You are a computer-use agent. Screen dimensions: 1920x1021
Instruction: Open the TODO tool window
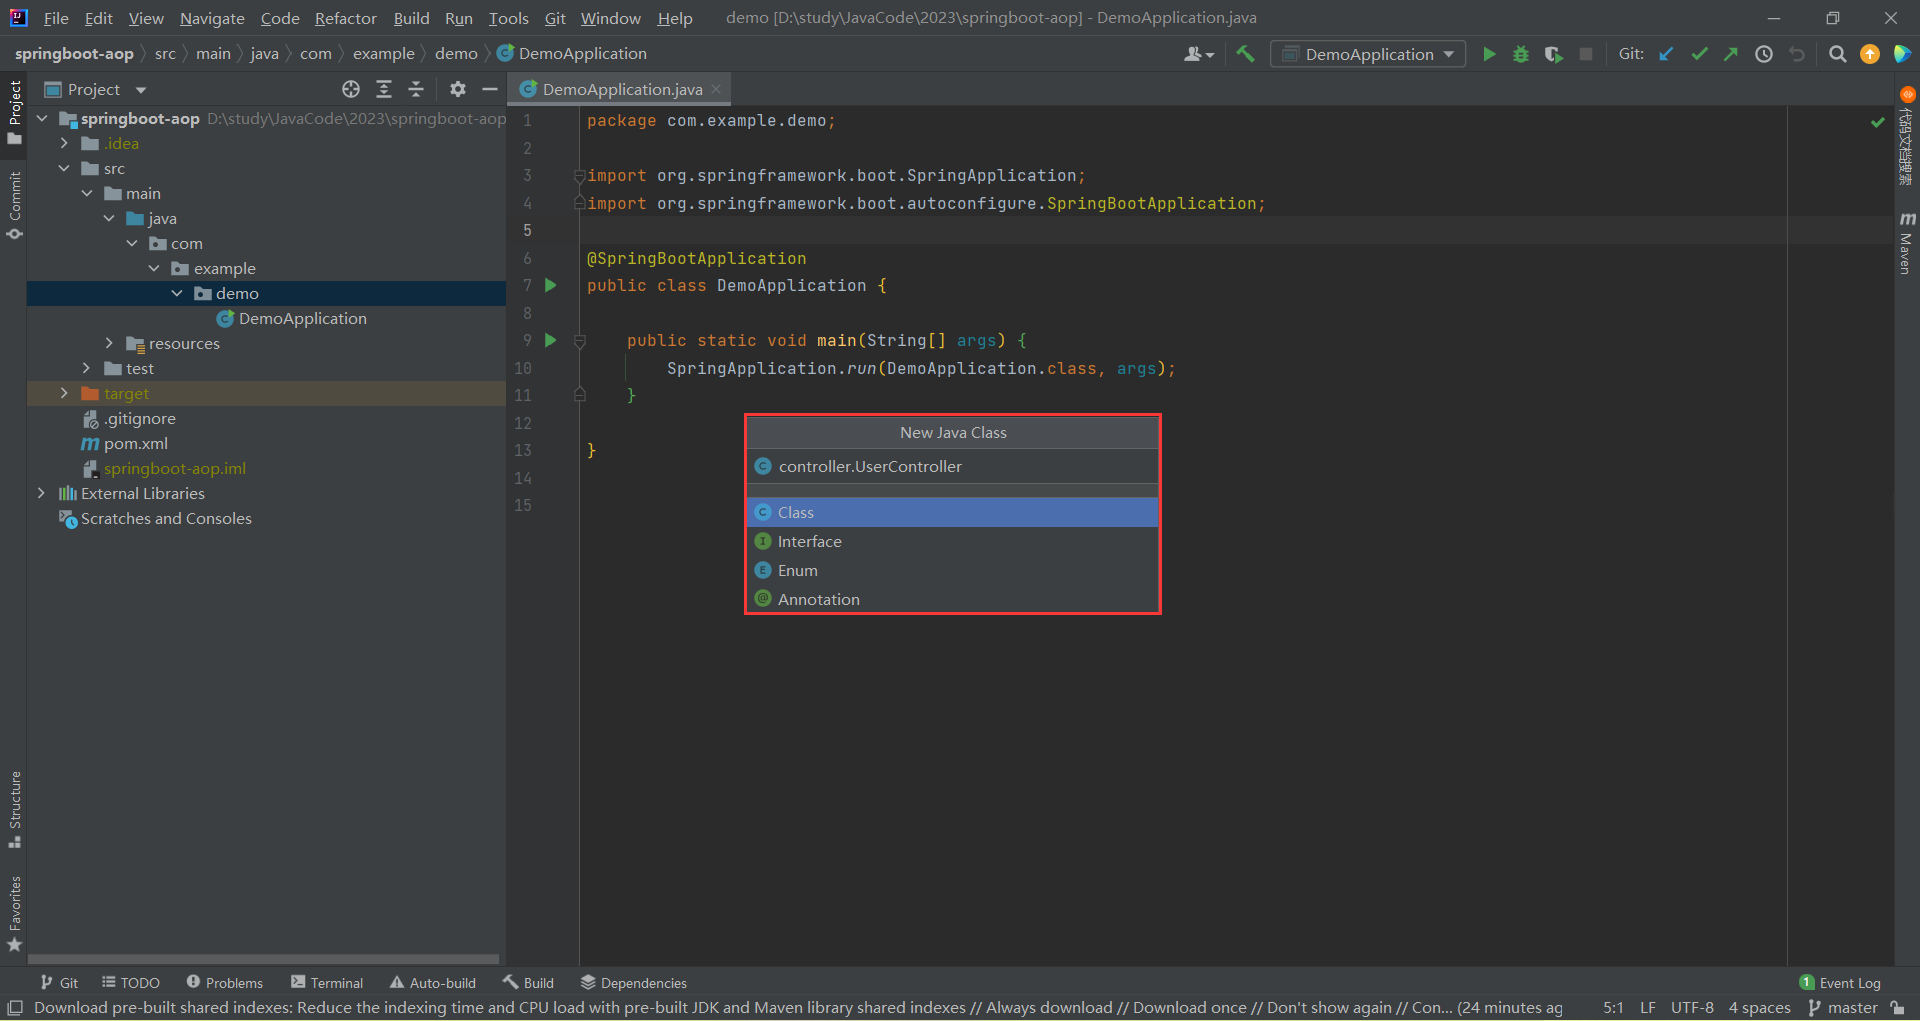pos(130,983)
